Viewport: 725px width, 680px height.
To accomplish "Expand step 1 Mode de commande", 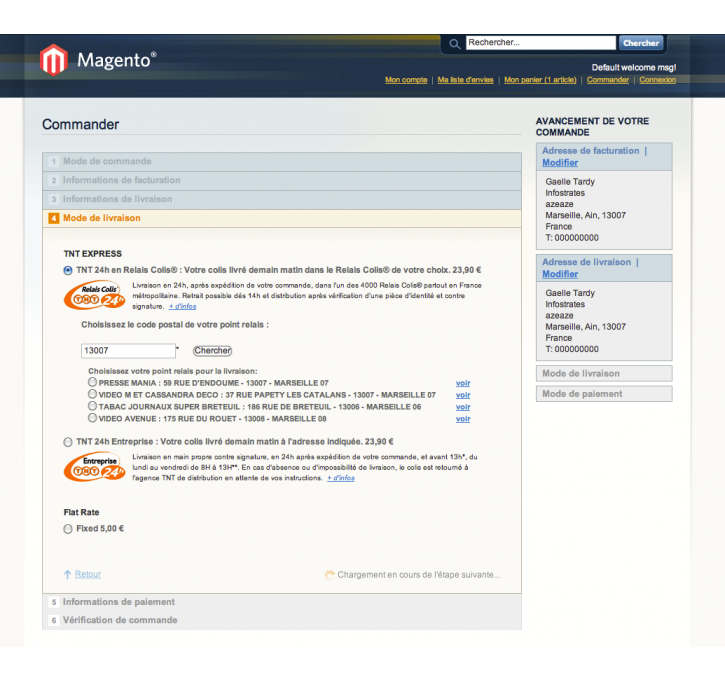I will [x=282, y=161].
